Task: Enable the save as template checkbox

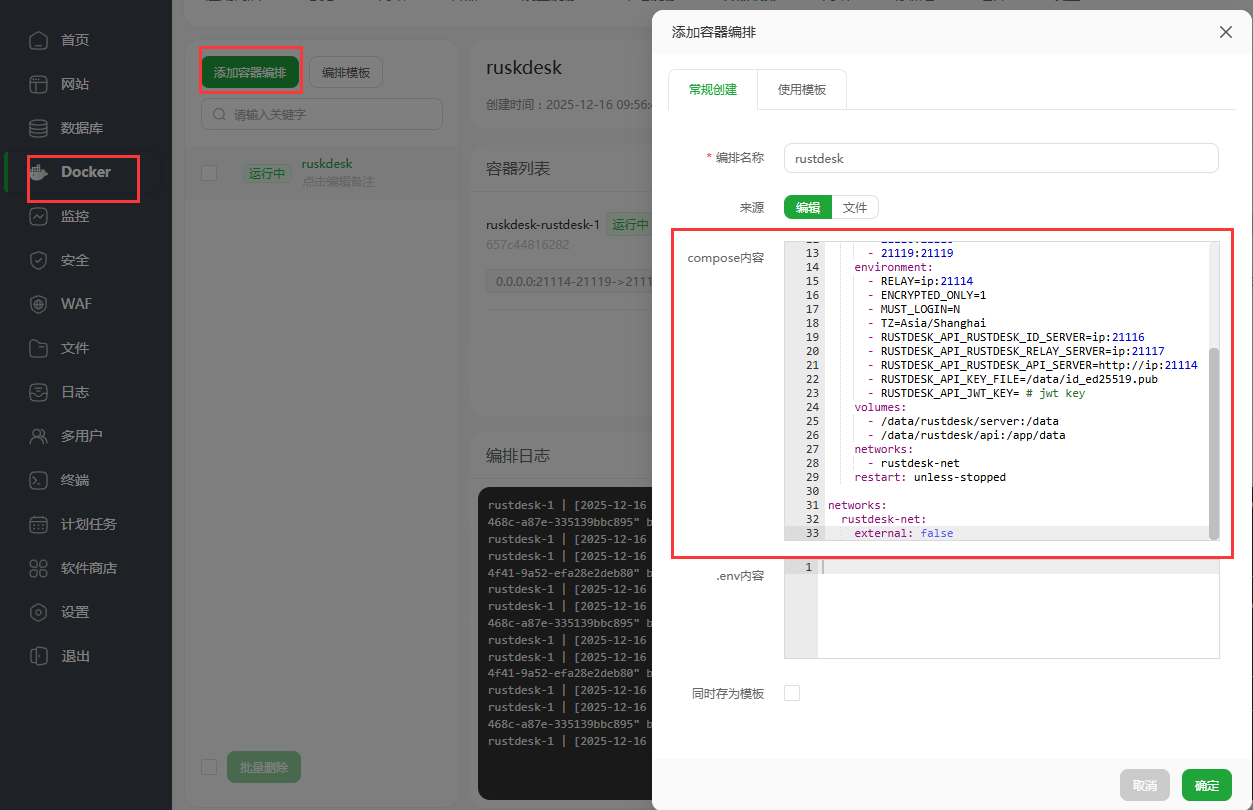Action: (x=792, y=693)
